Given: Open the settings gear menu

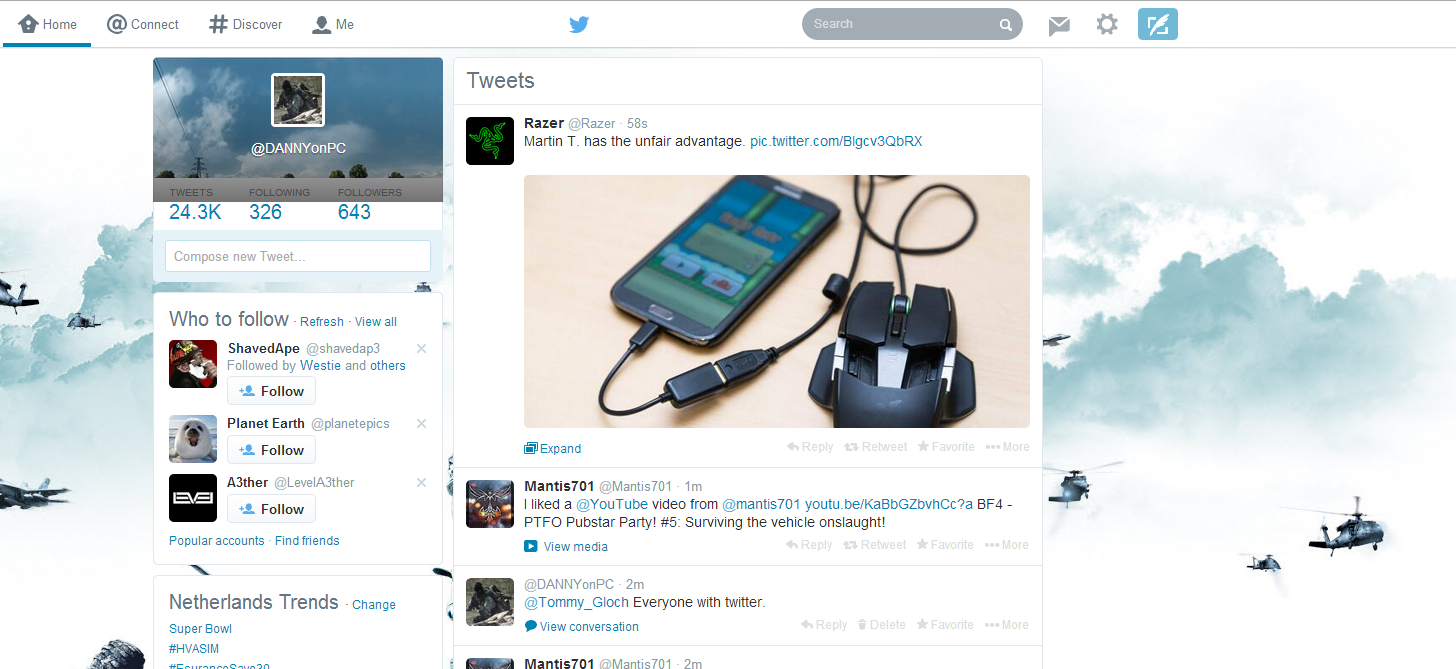Looking at the screenshot, I should tap(1107, 24).
